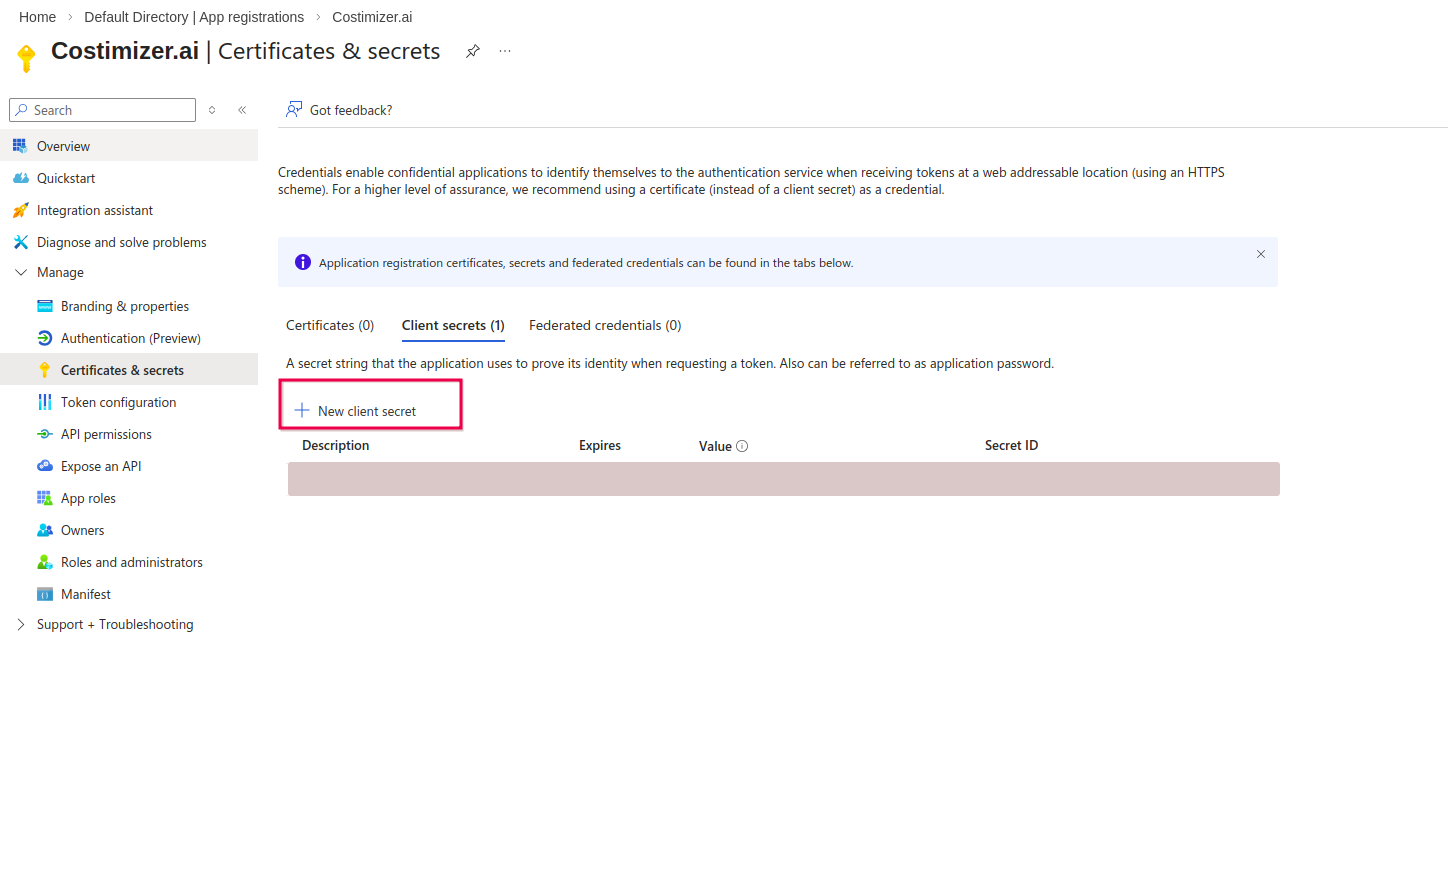
Task: Open Default Directory | App registrations breadcrumb
Action: (x=194, y=17)
